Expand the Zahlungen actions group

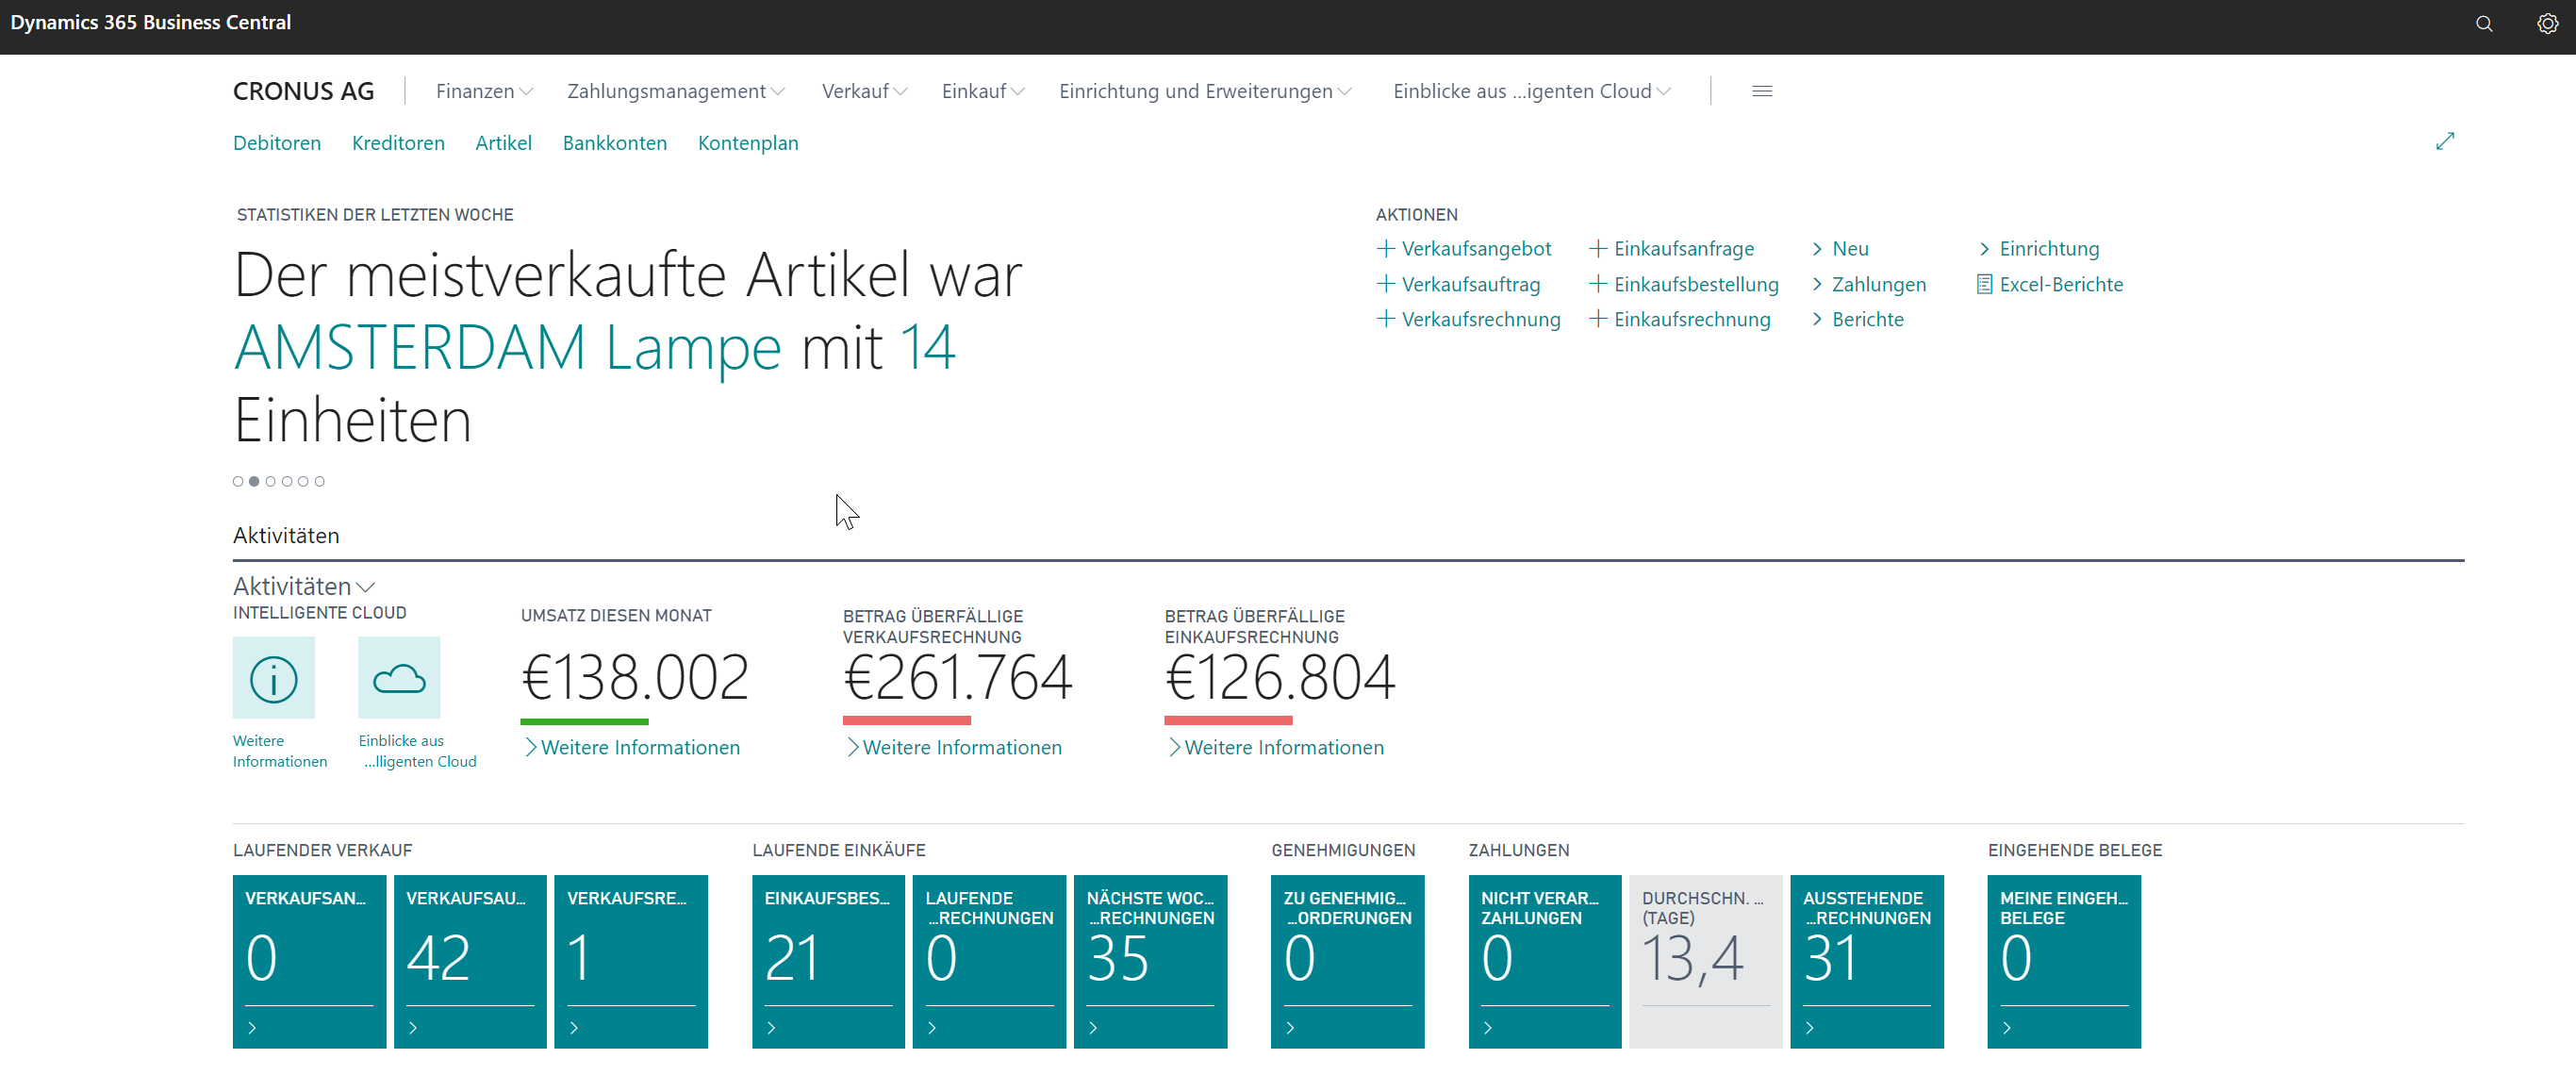coord(1868,284)
